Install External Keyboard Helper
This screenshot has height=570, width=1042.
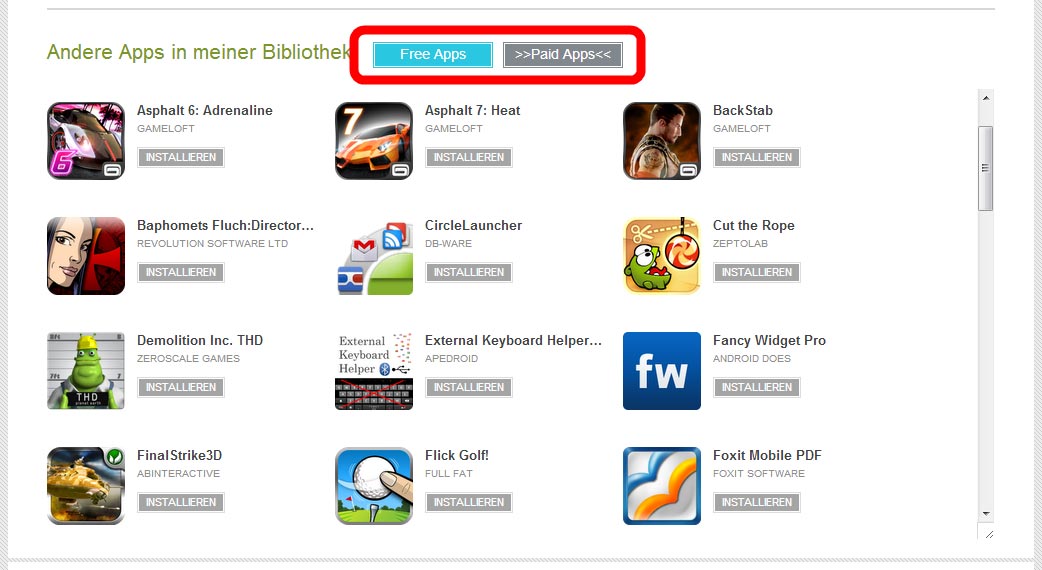click(469, 387)
